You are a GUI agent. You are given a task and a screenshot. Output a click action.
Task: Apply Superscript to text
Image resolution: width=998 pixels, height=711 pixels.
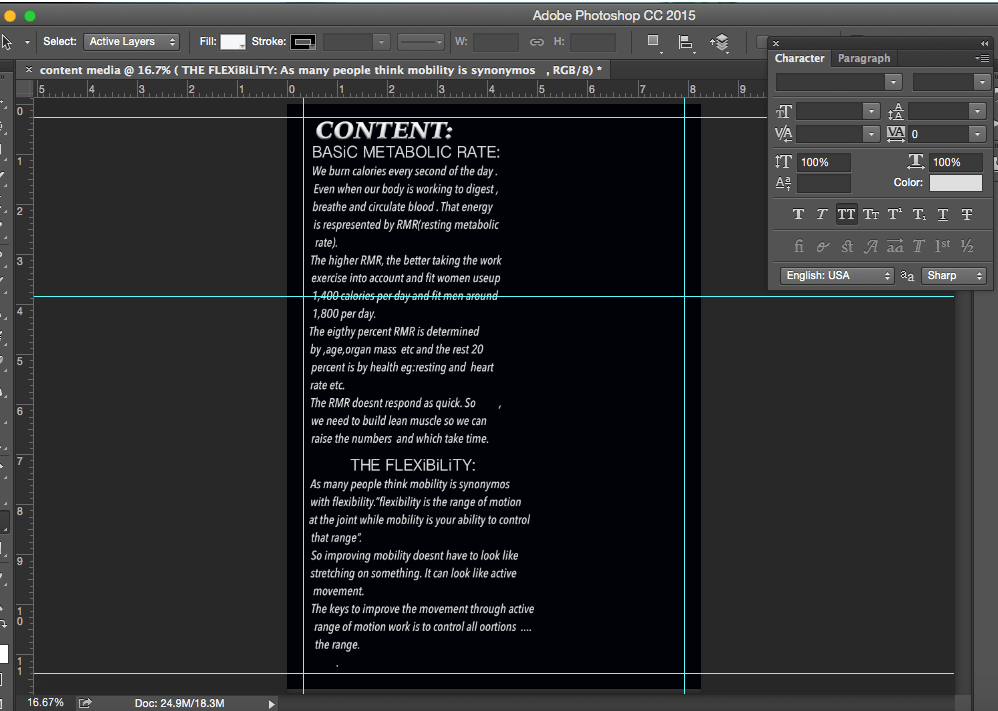(895, 214)
